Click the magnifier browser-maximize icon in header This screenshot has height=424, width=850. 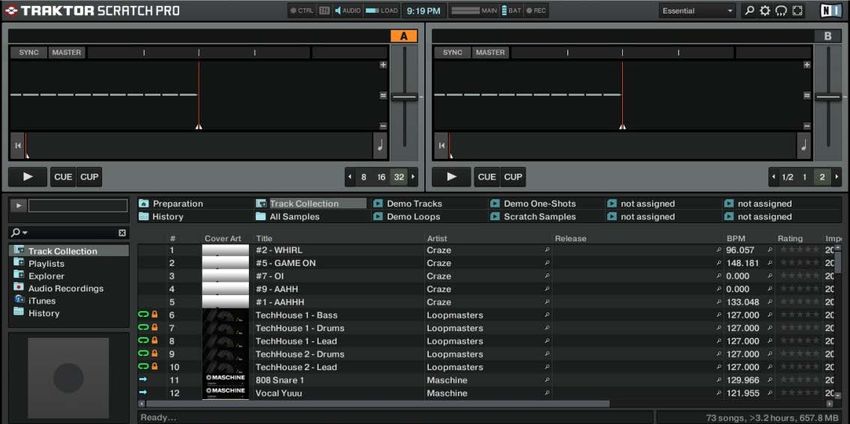point(749,11)
